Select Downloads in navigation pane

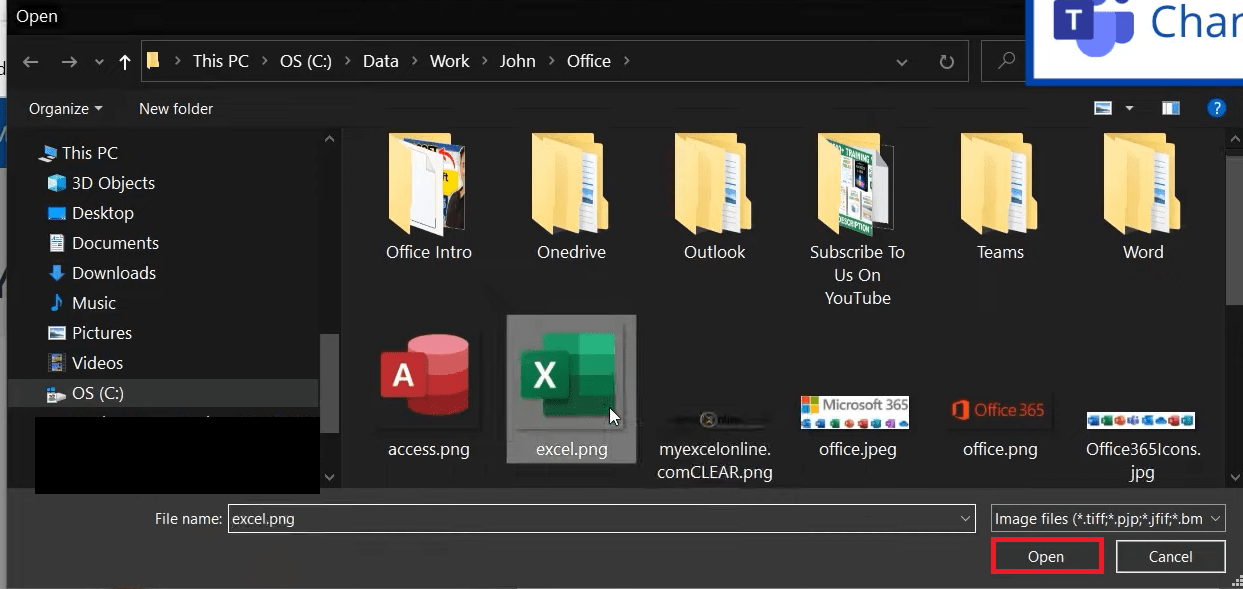pos(102,273)
